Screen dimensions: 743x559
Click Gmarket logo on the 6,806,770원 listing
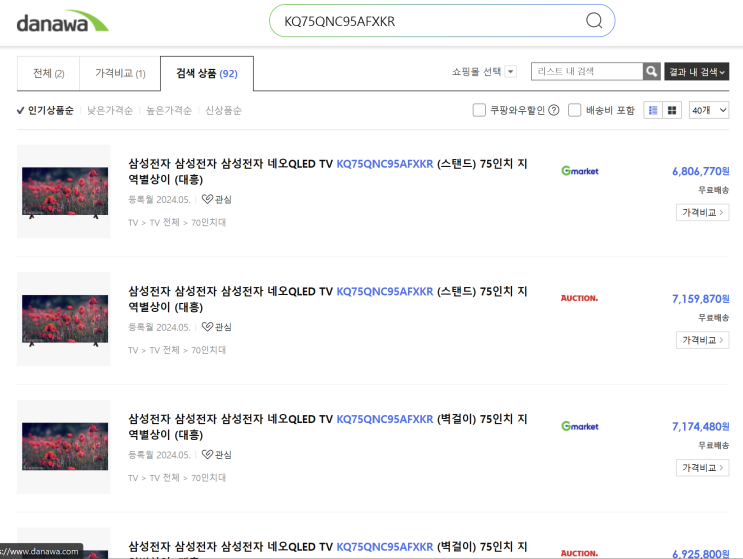click(580, 171)
